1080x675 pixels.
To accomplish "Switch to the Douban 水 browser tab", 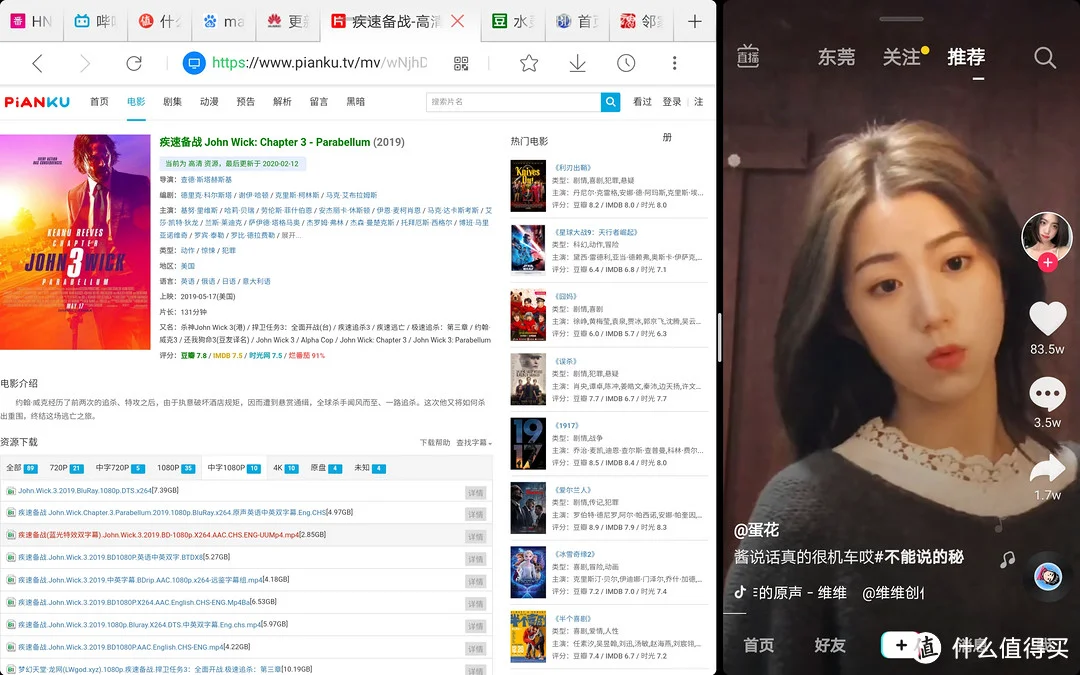I will coord(513,21).
